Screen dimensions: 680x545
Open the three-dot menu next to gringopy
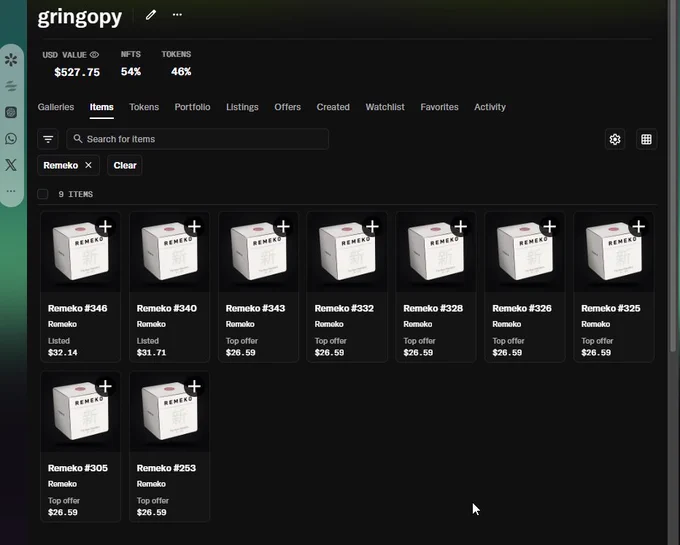(177, 14)
